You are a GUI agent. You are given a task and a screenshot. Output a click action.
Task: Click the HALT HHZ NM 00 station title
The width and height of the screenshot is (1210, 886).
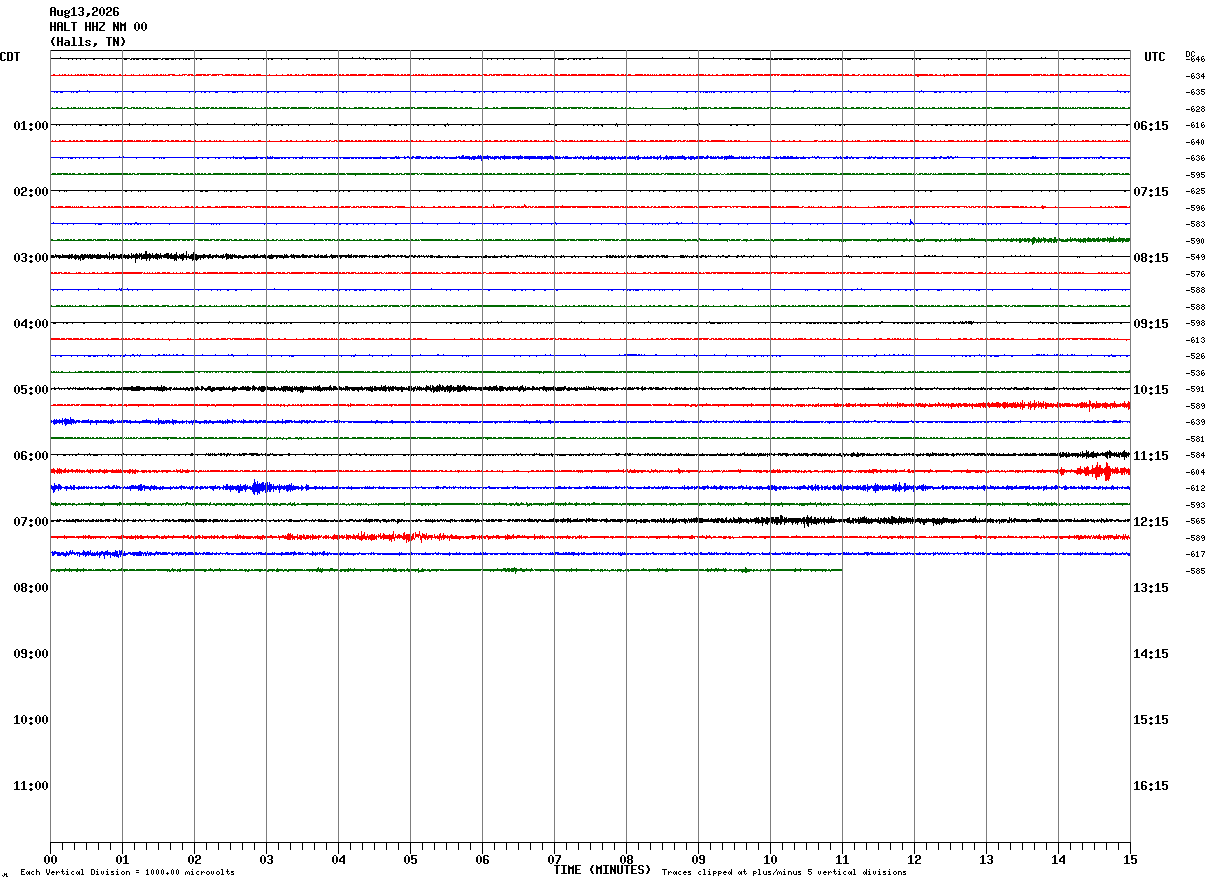(98, 27)
